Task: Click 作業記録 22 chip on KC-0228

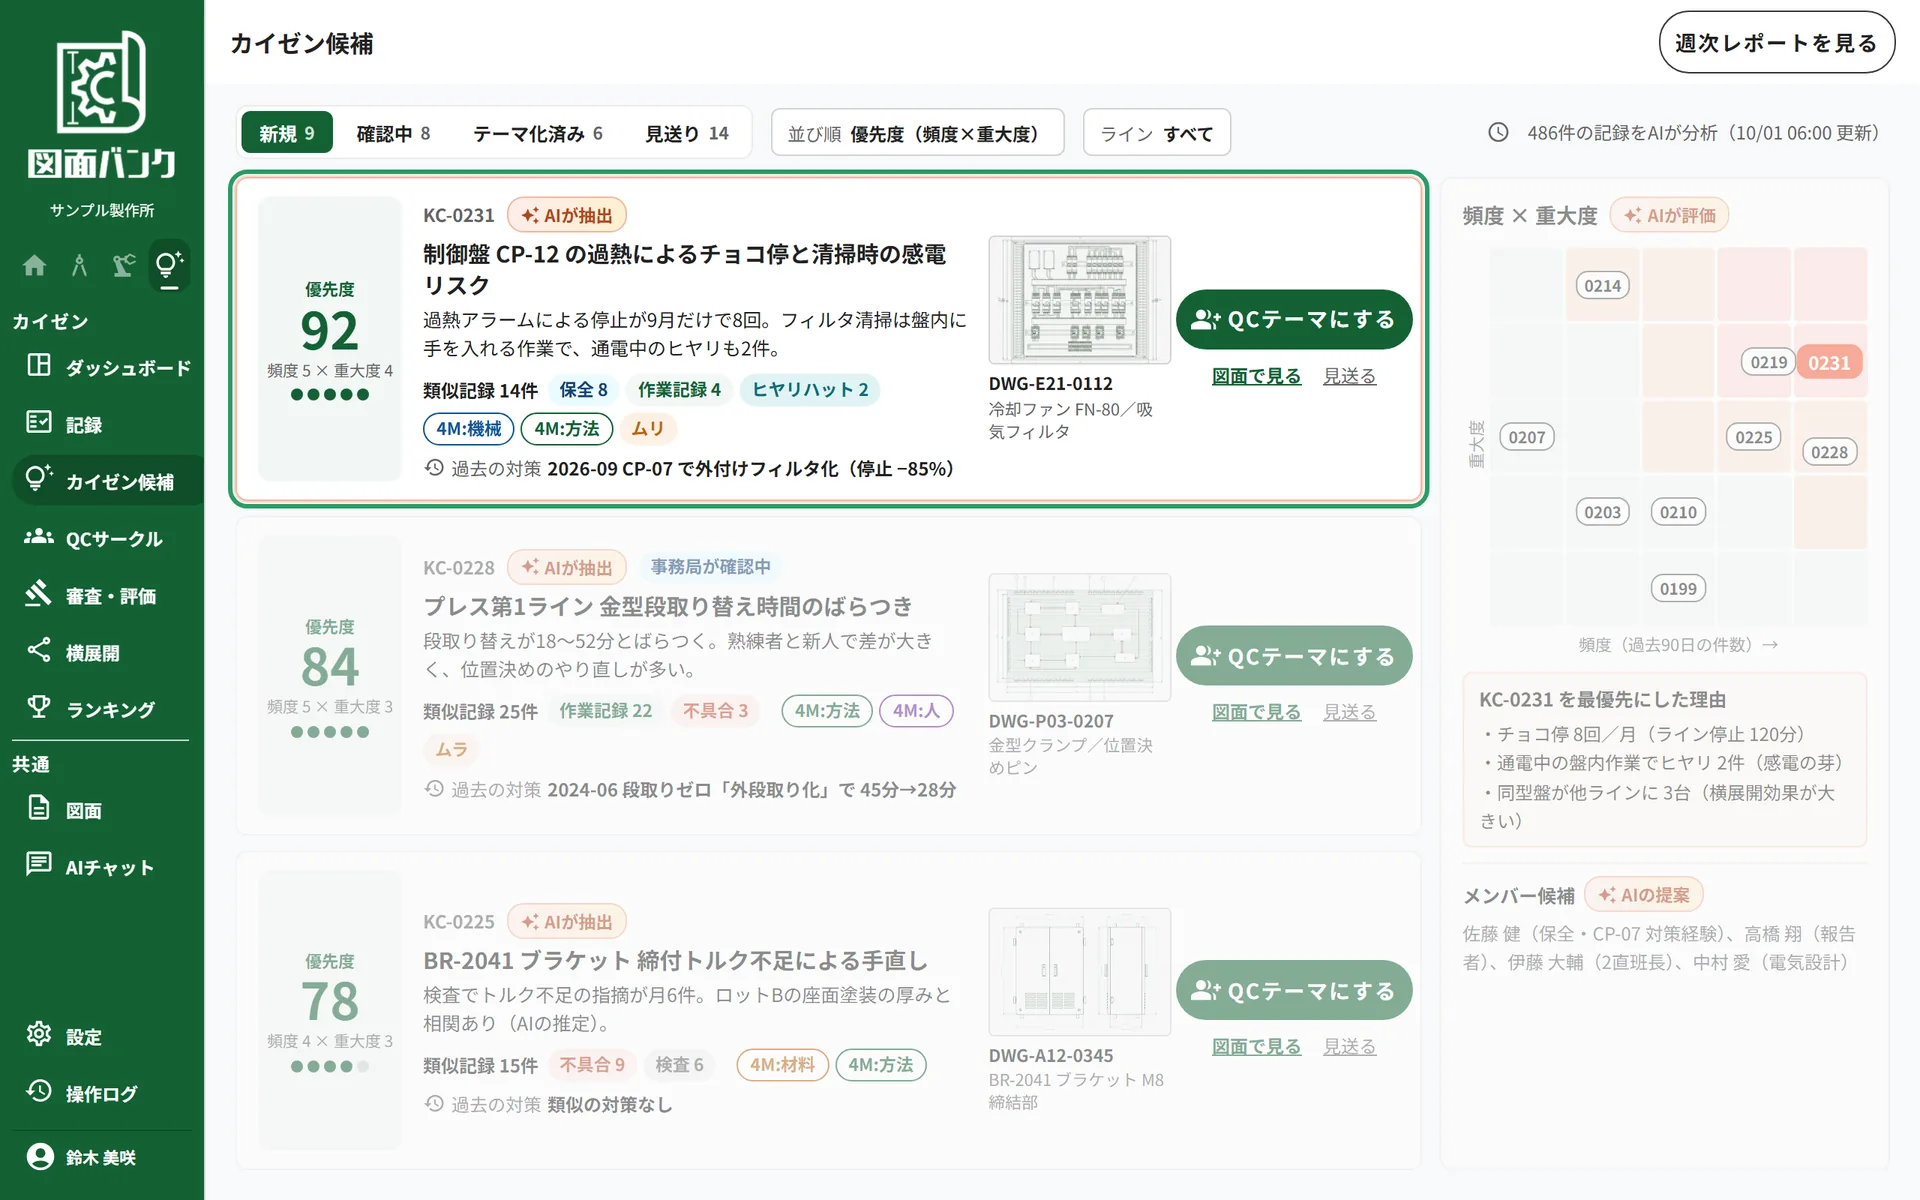Action: coord(606,711)
